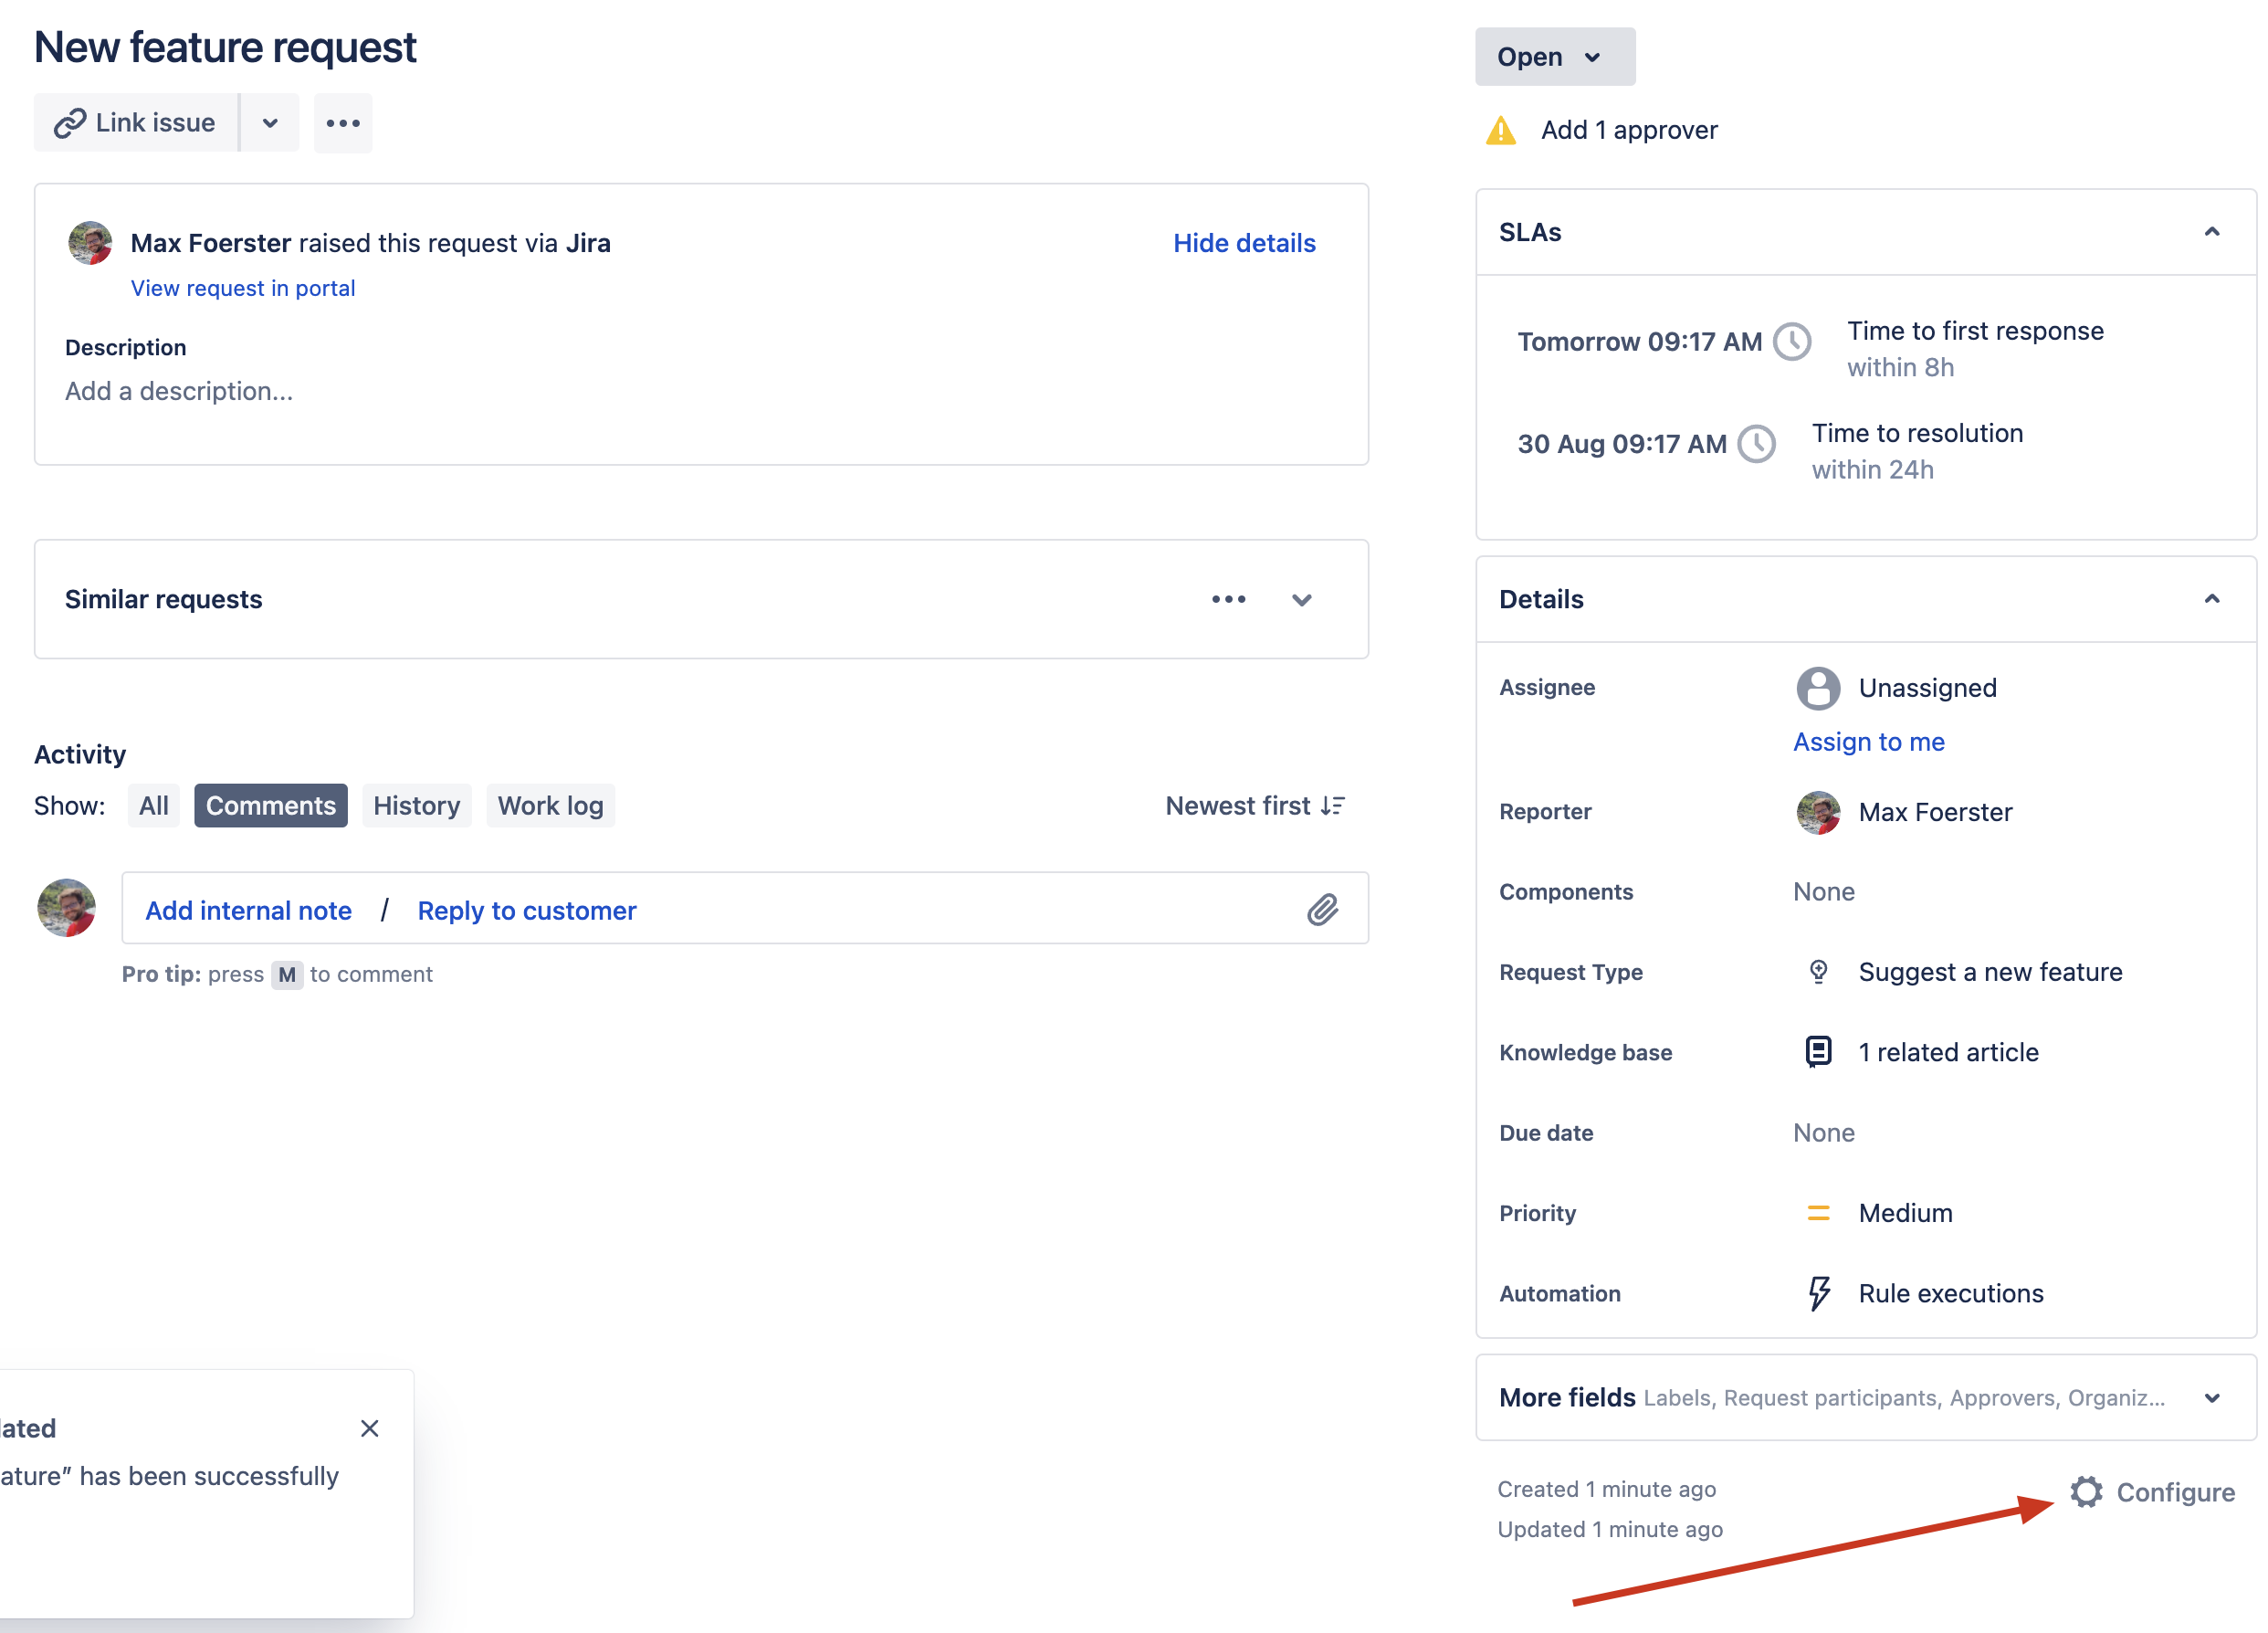Click the Configure gear icon
Viewport: 2268px width, 1633px height.
click(x=2085, y=1491)
